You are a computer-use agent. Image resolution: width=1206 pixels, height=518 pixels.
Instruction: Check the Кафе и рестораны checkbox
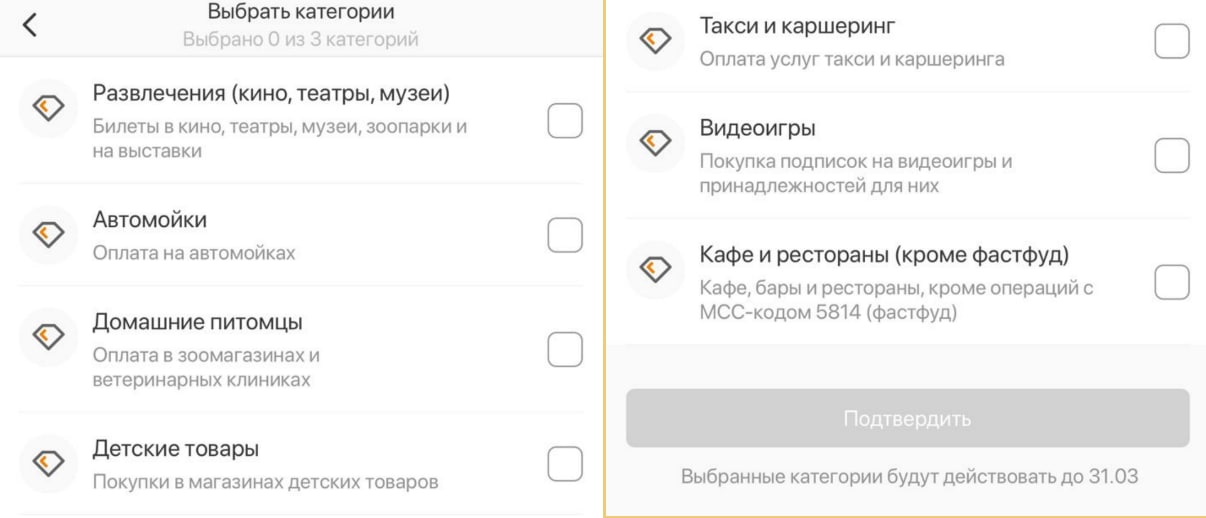click(1171, 282)
